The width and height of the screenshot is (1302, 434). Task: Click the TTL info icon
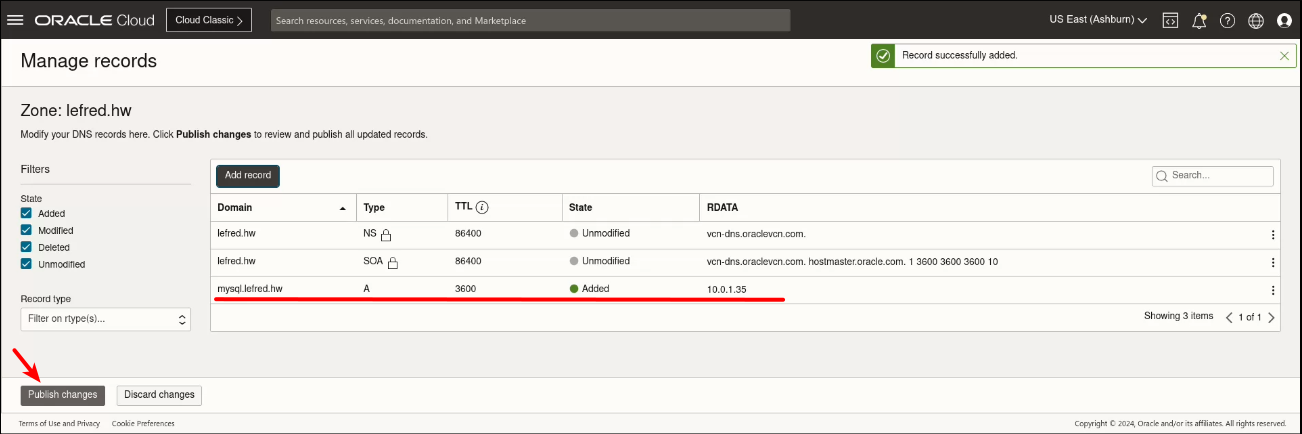482,208
